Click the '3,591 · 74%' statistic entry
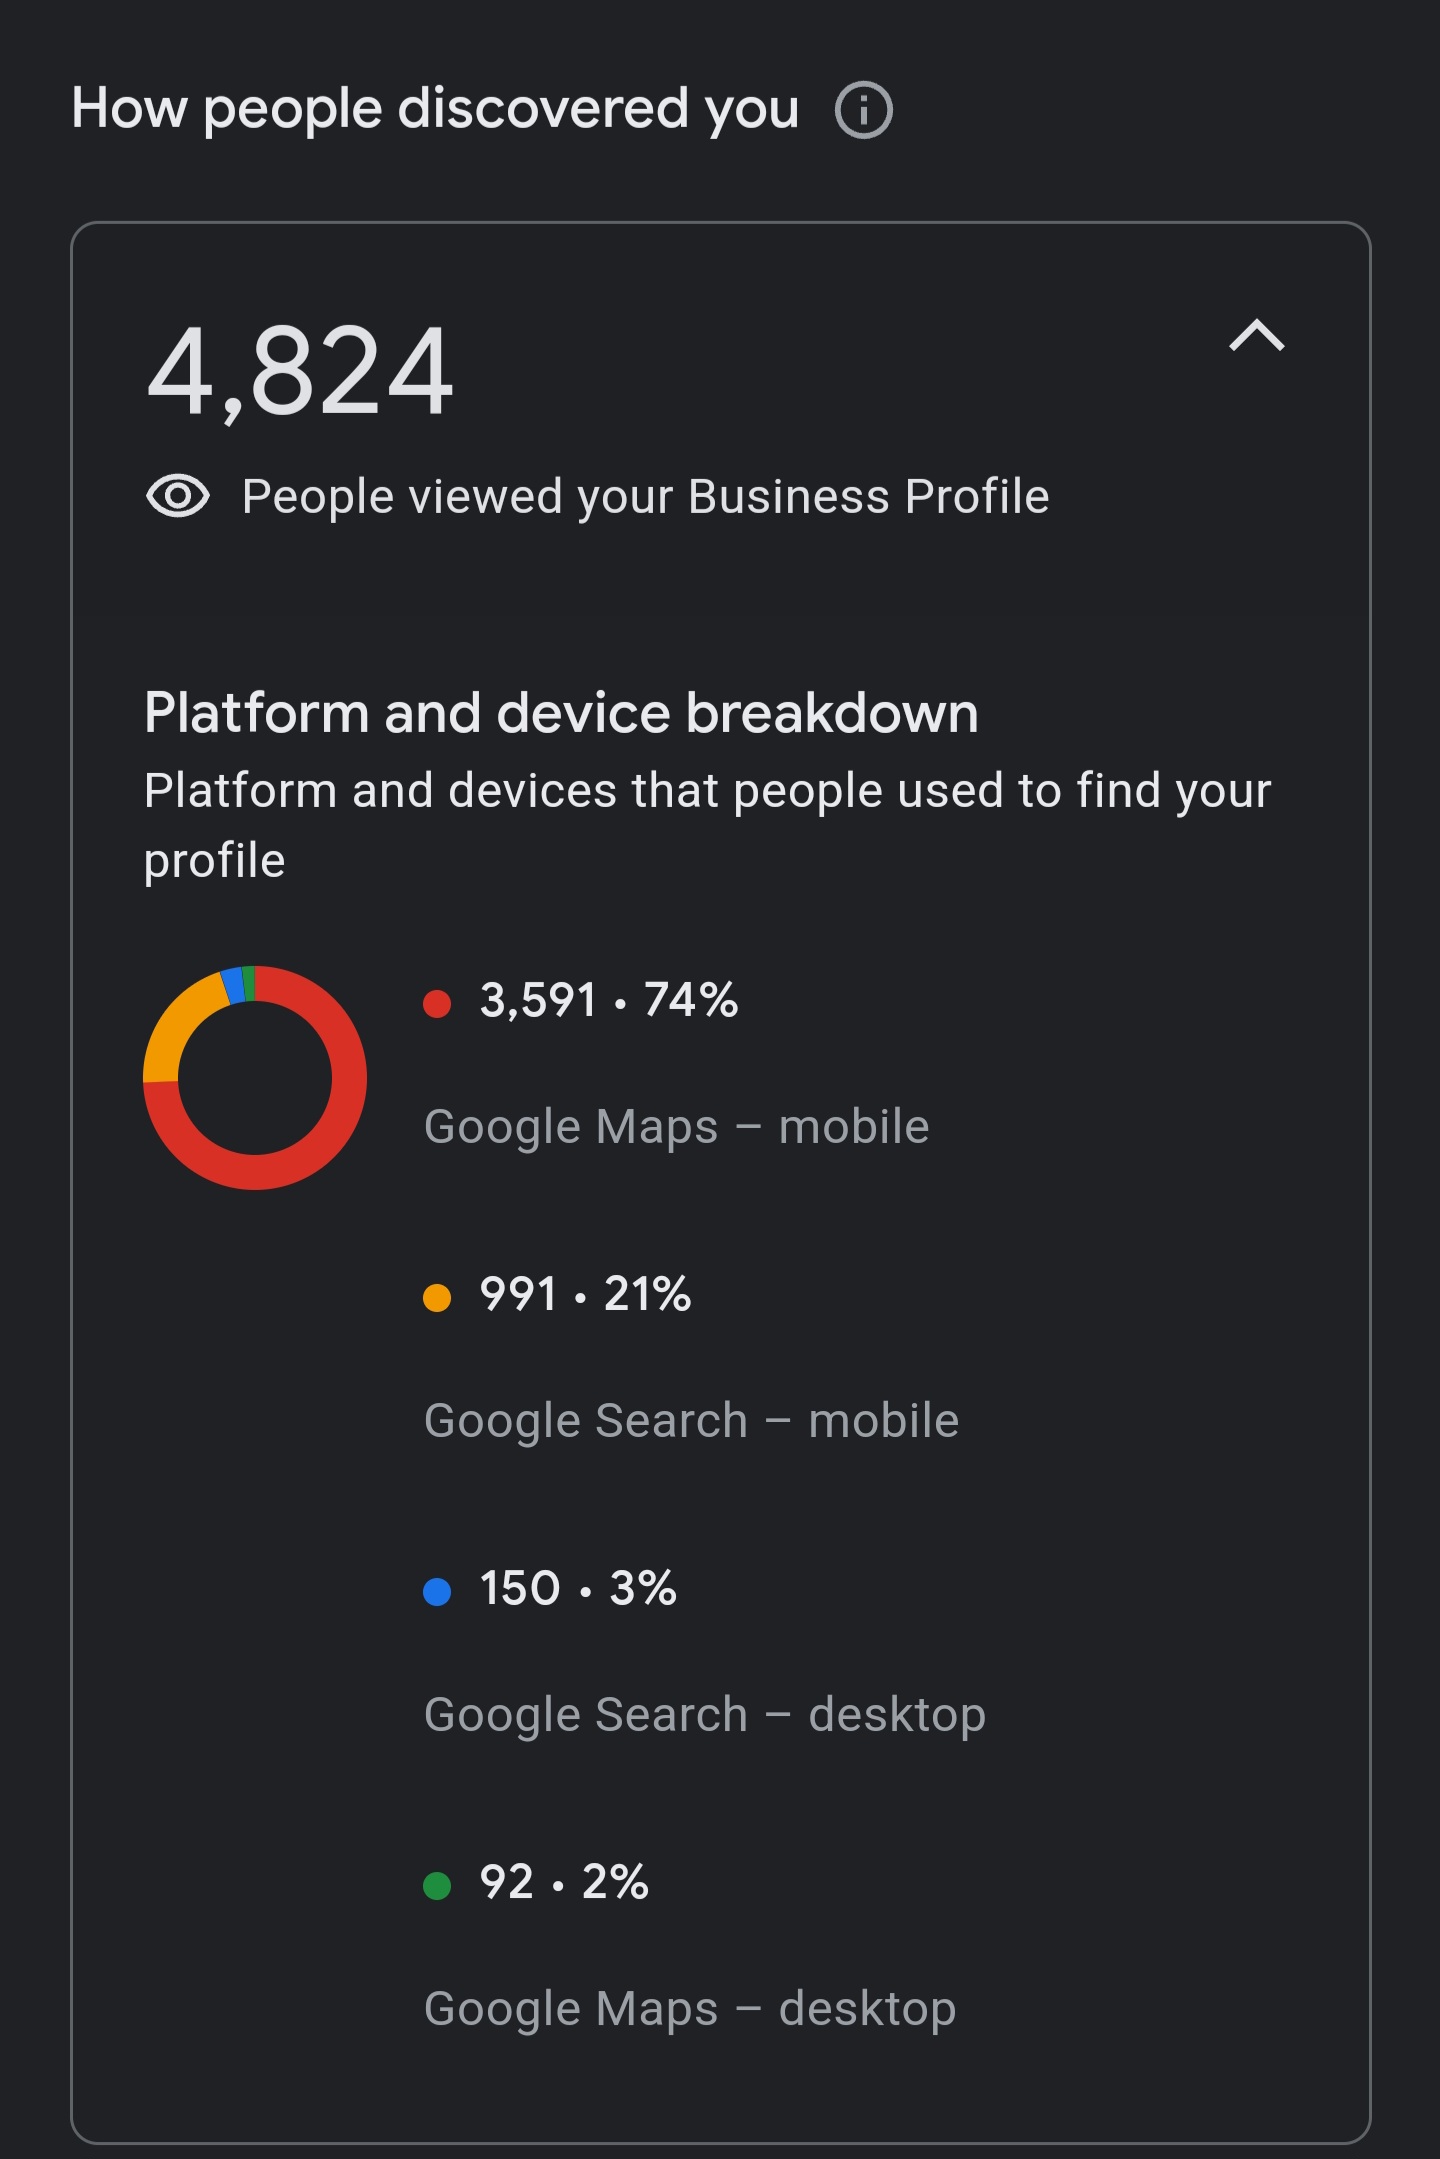Screen dimensions: 1440x2159 [x=607, y=1000]
